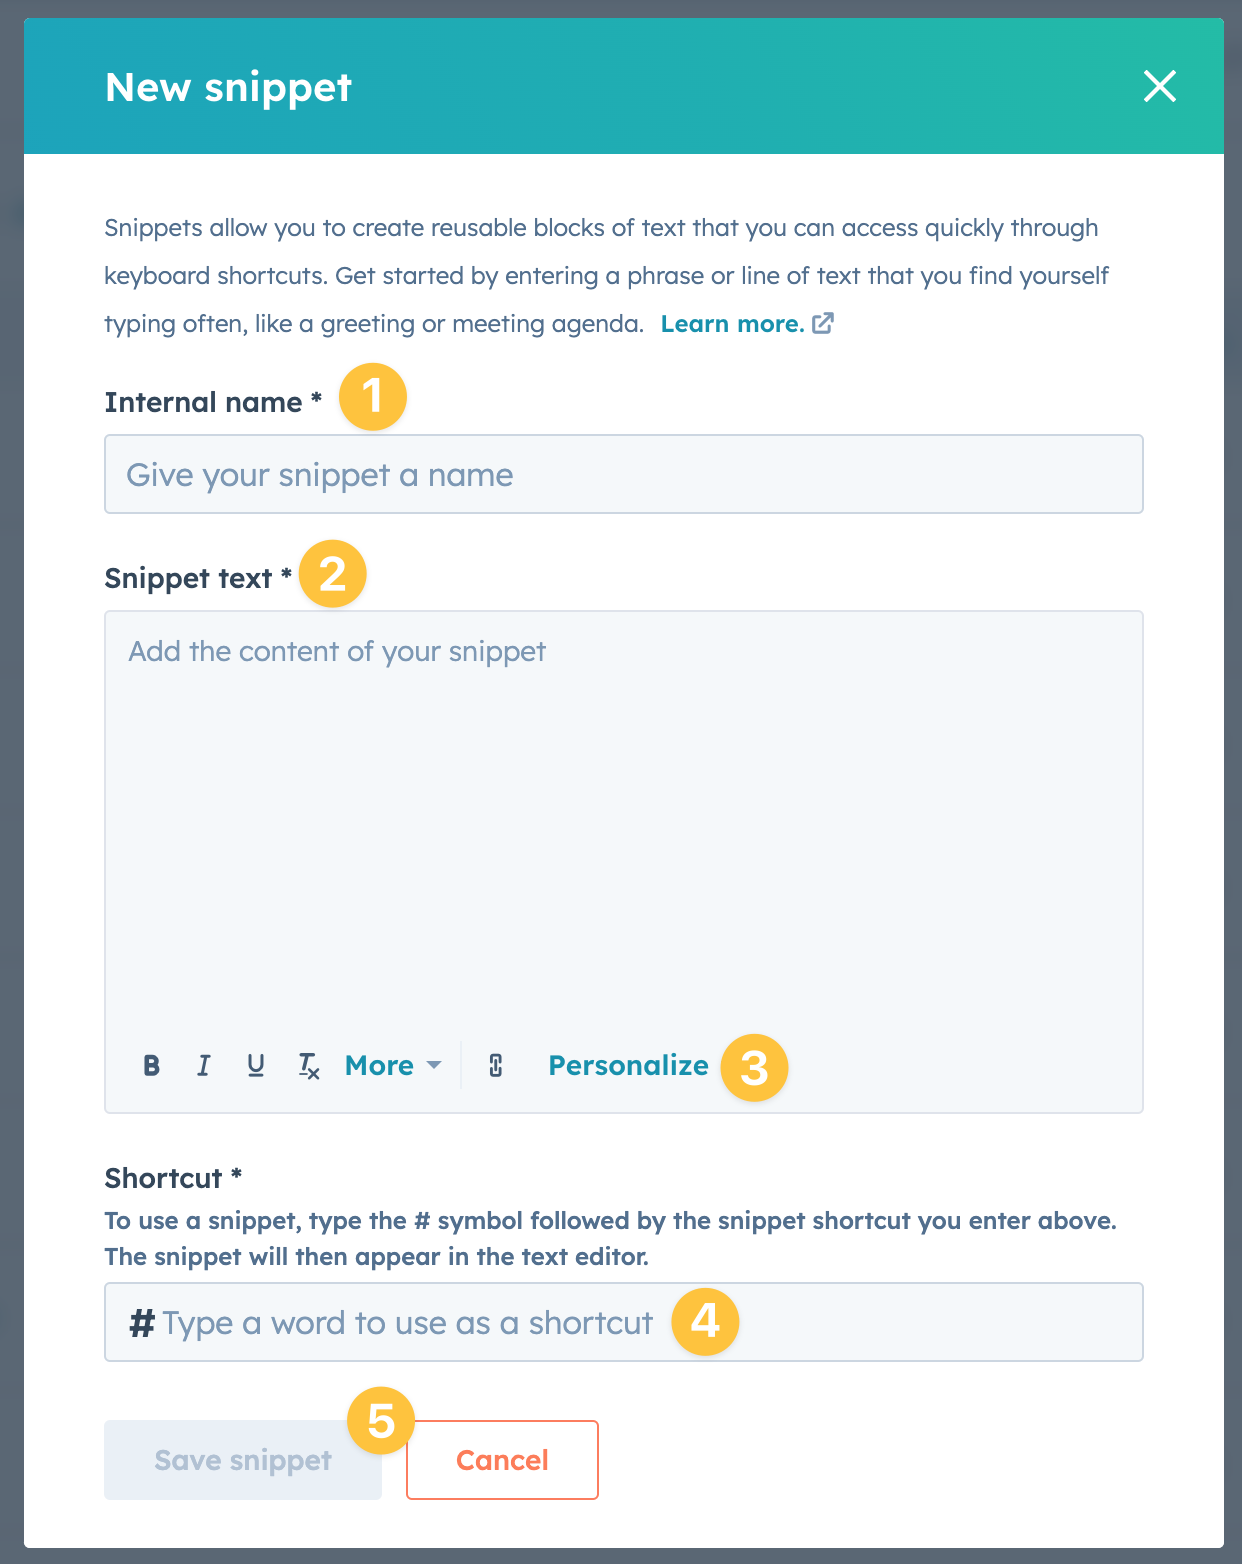The height and width of the screenshot is (1564, 1242).
Task: Click the yellow number 1 badge
Action: pyautogui.click(x=373, y=396)
